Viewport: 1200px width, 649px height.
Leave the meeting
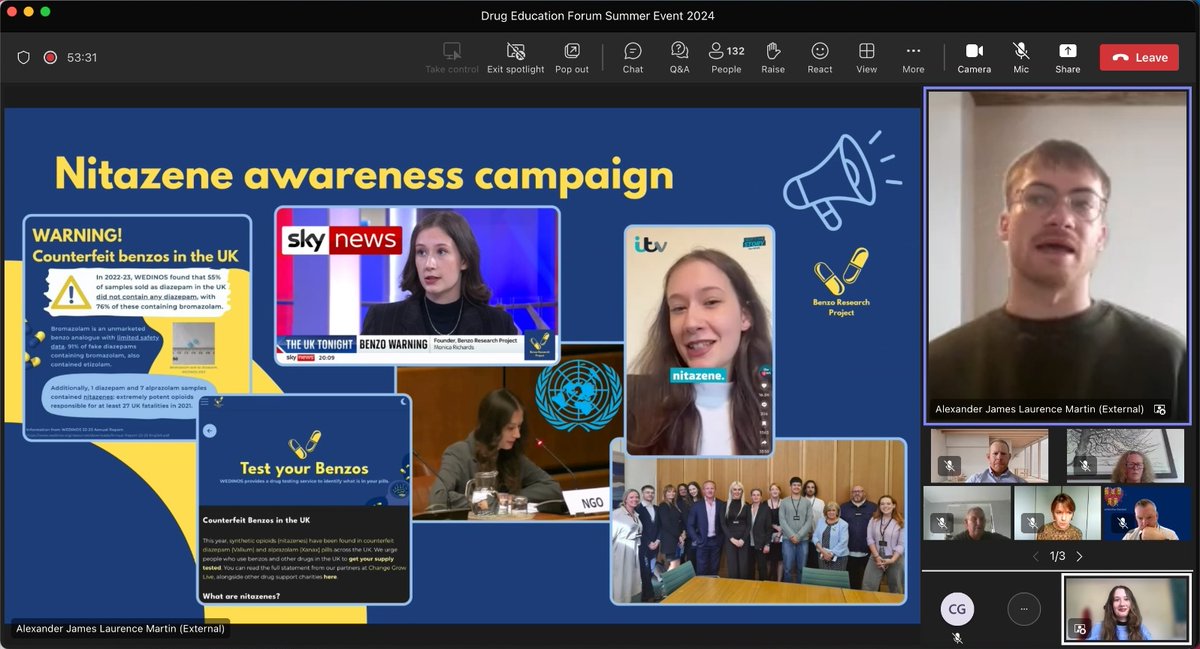point(1139,58)
